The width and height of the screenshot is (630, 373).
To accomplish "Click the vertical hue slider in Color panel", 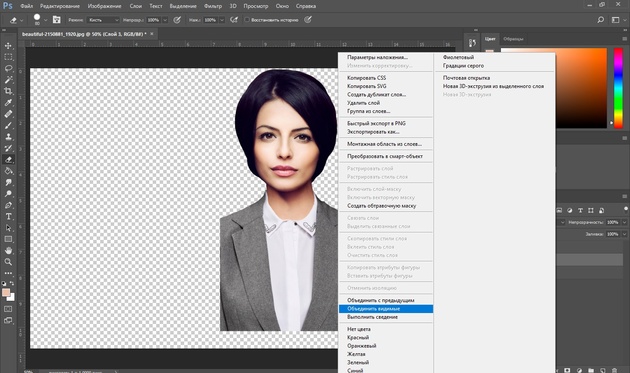I will [618, 88].
